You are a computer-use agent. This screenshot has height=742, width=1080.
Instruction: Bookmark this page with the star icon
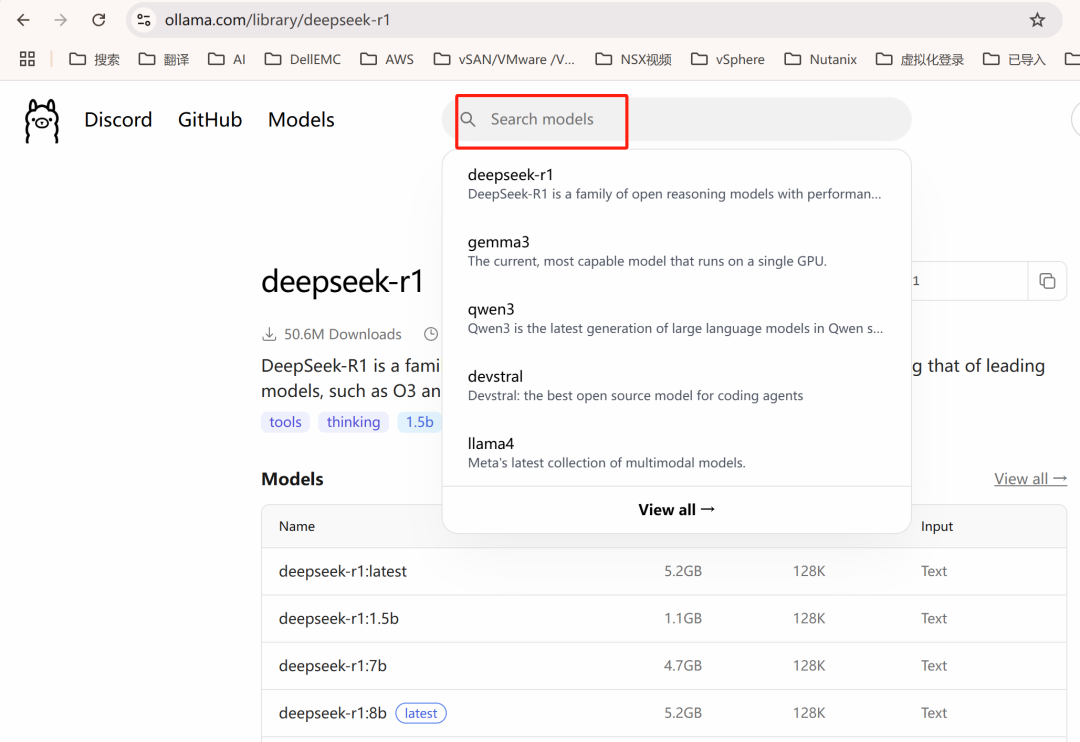1037,20
